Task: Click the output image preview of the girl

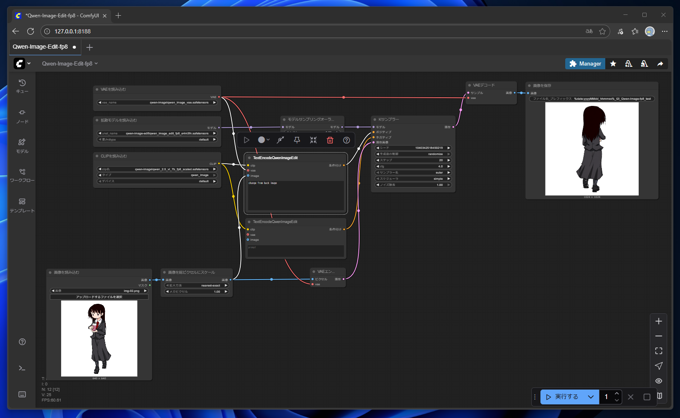Action: 591,148
